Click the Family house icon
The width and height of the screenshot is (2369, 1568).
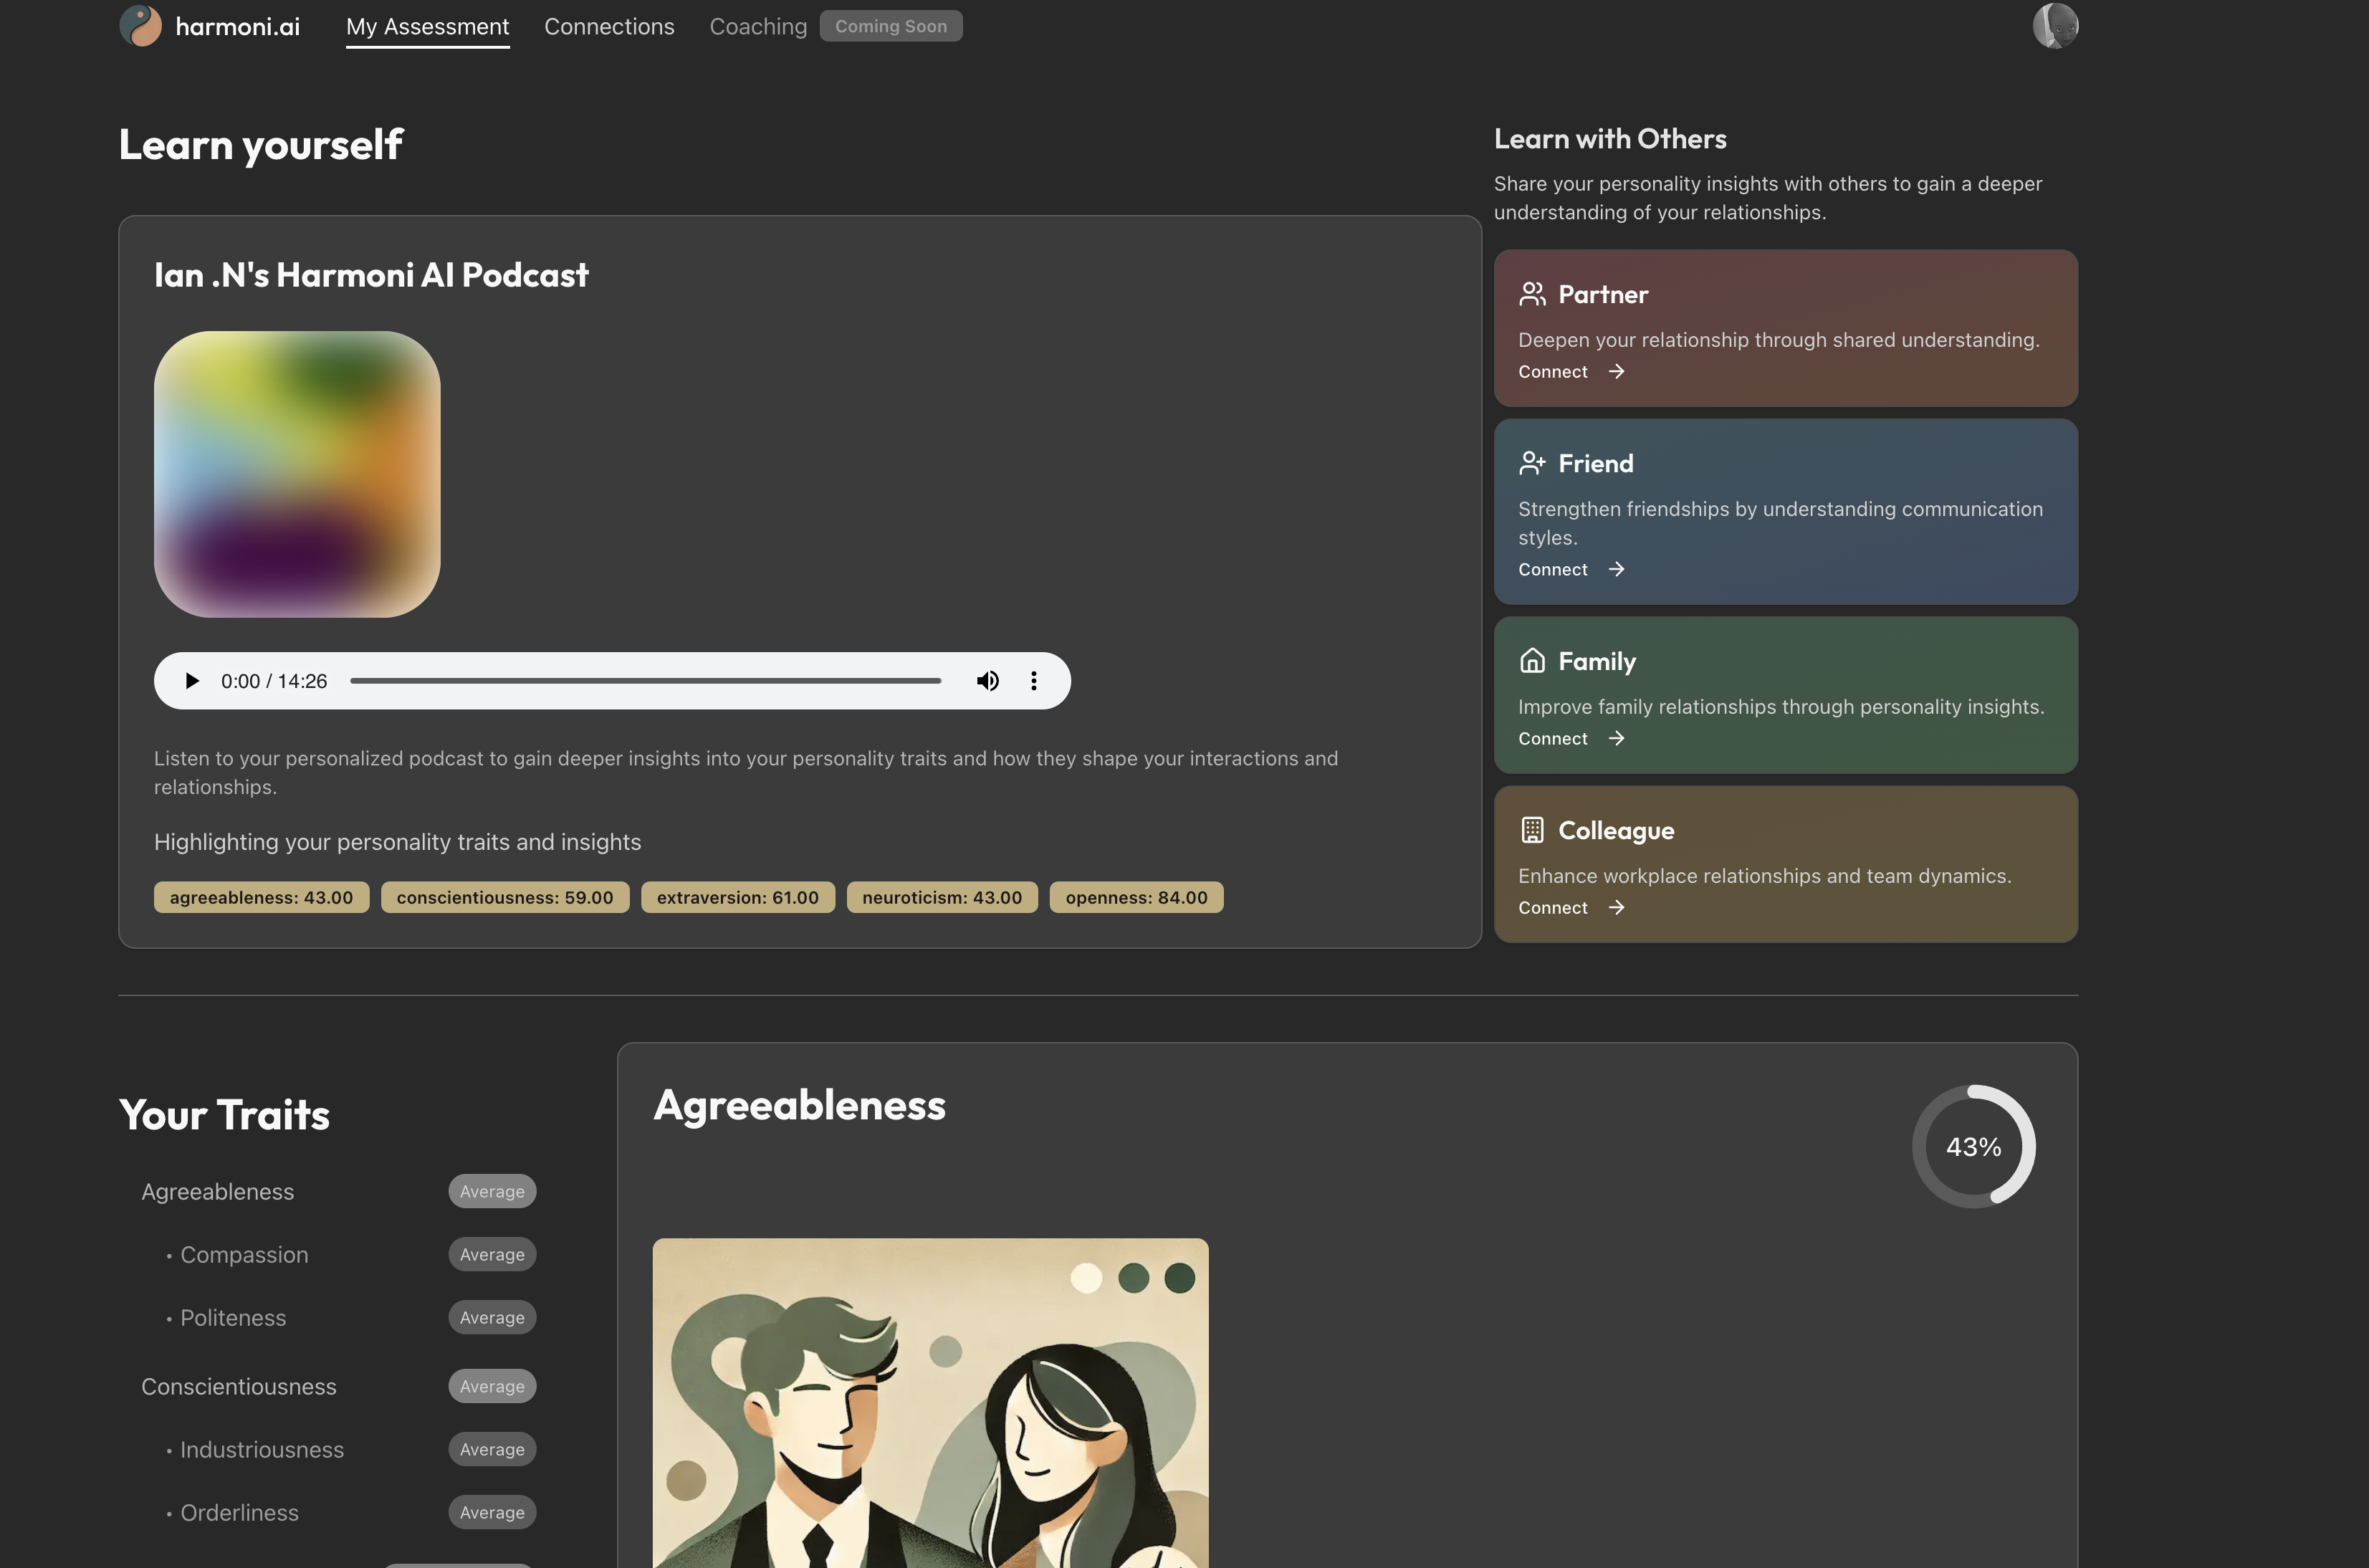1531,661
